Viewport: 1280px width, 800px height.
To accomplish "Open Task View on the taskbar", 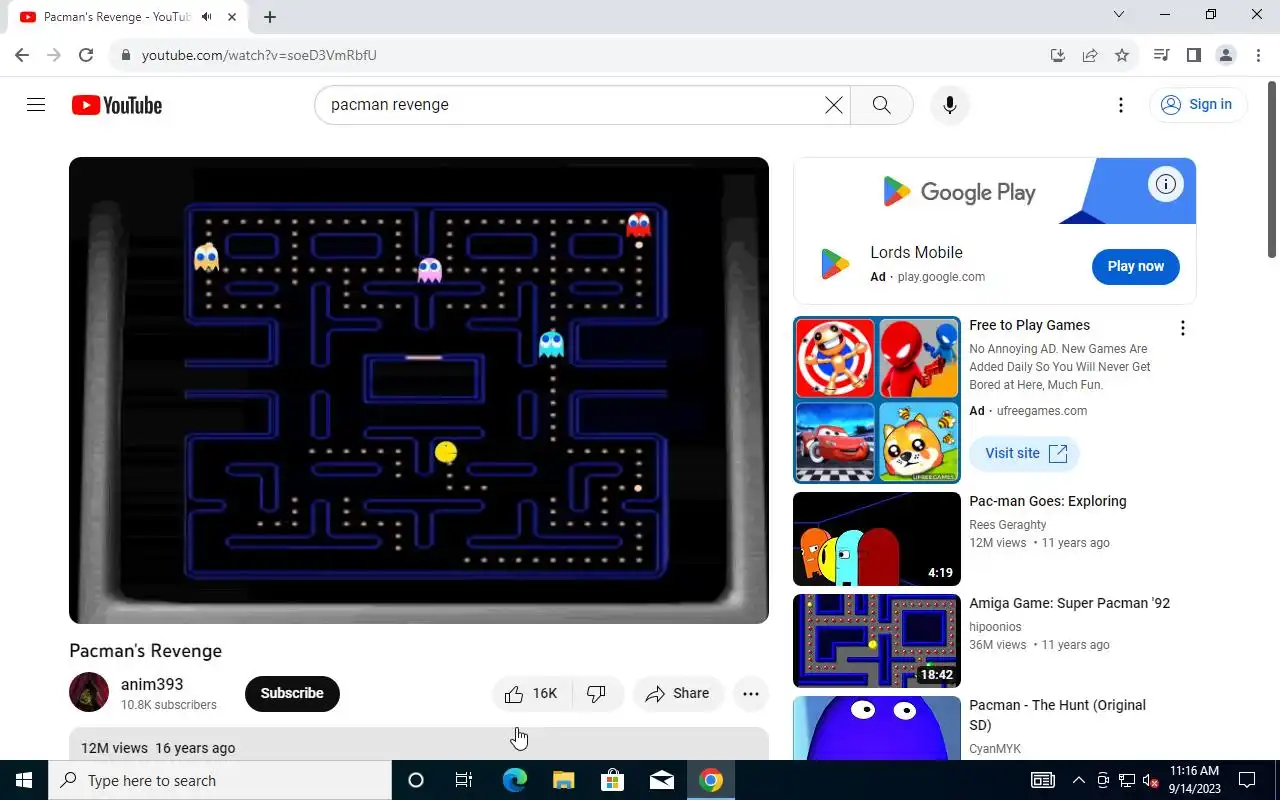I will pyautogui.click(x=464, y=780).
